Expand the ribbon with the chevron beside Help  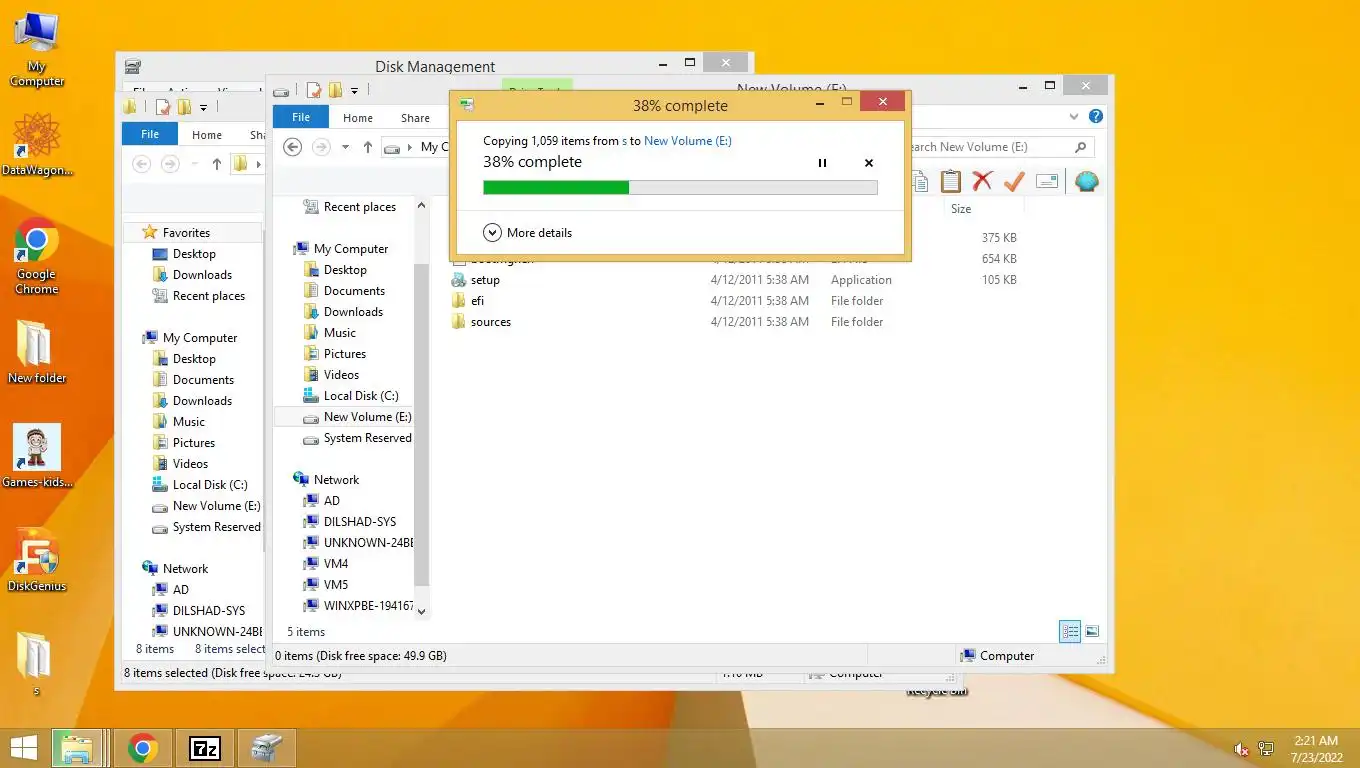coord(1076,117)
